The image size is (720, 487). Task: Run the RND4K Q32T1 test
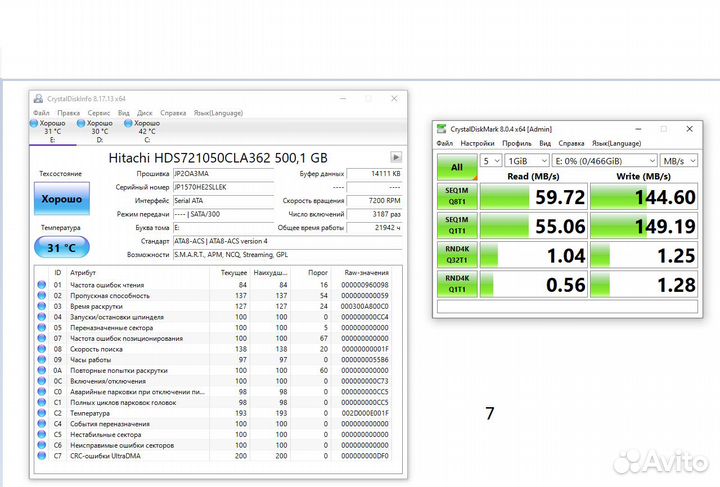click(x=457, y=255)
